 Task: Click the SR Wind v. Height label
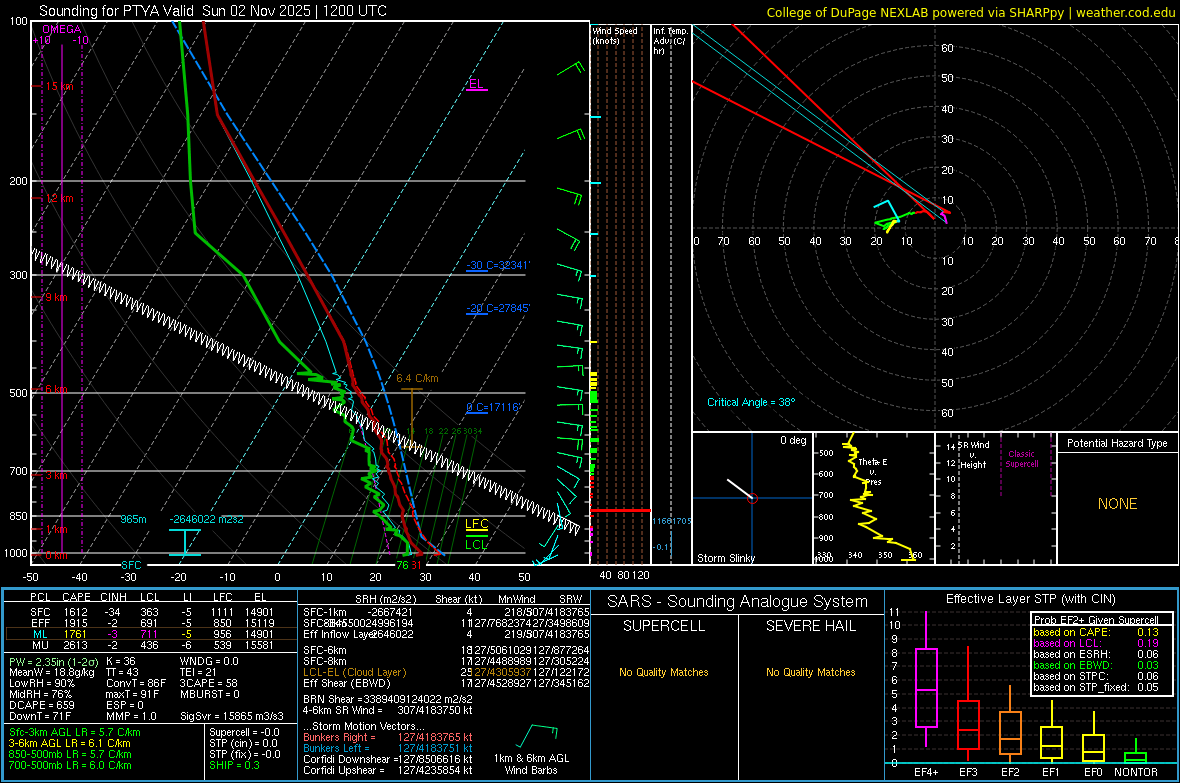click(x=973, y=455)
